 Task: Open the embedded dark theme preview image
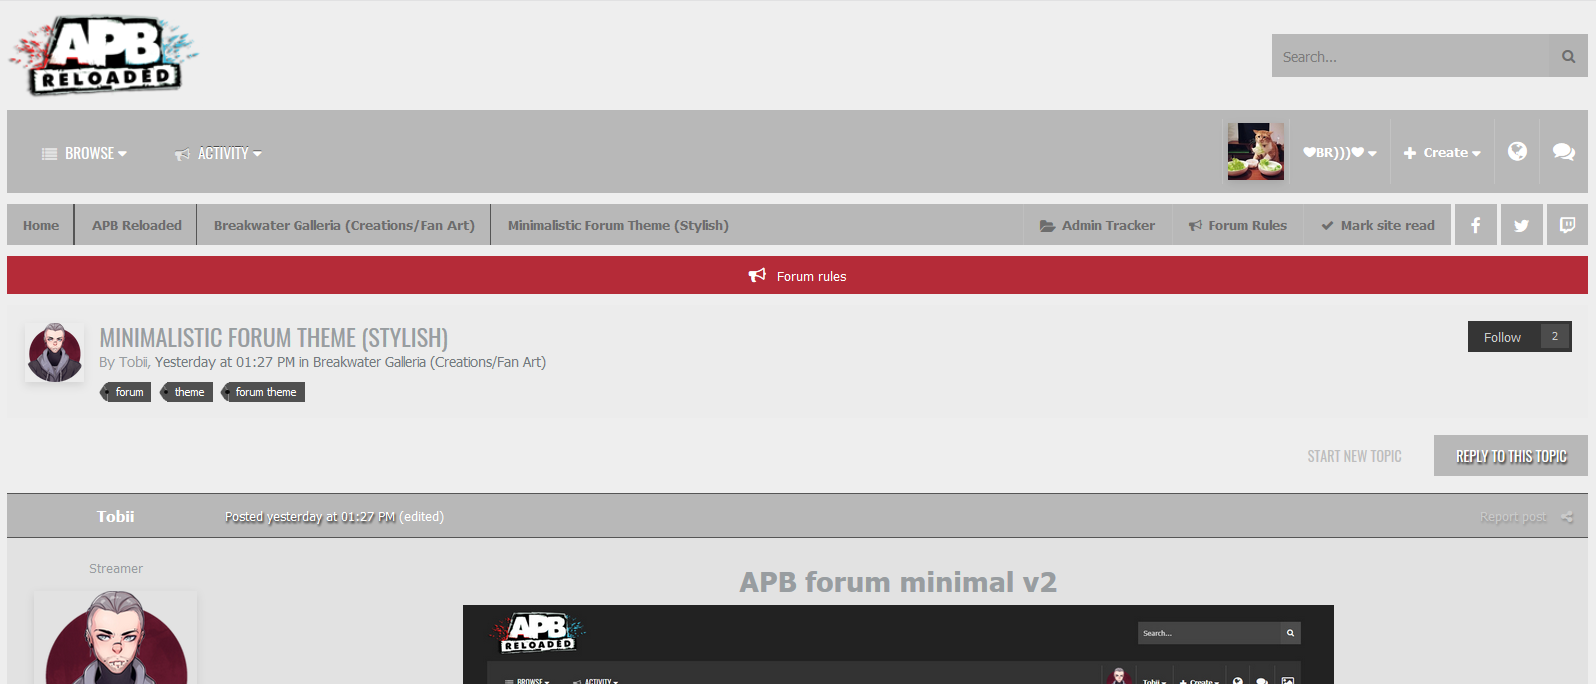(x=898, y=644)
